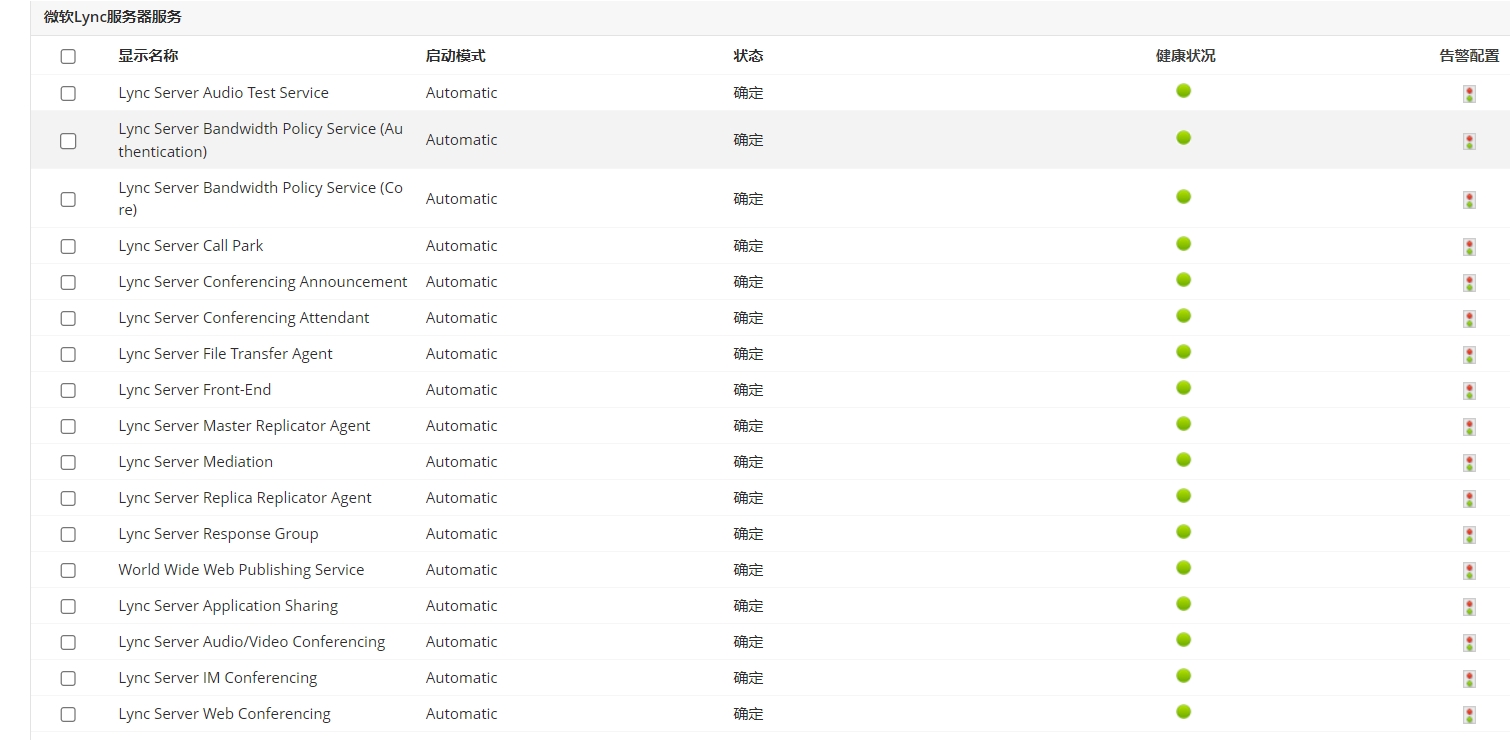This screenshot has height=740, width=1510.
Task: Check Web Conferencing row
Action: click(x=68, y=714)
